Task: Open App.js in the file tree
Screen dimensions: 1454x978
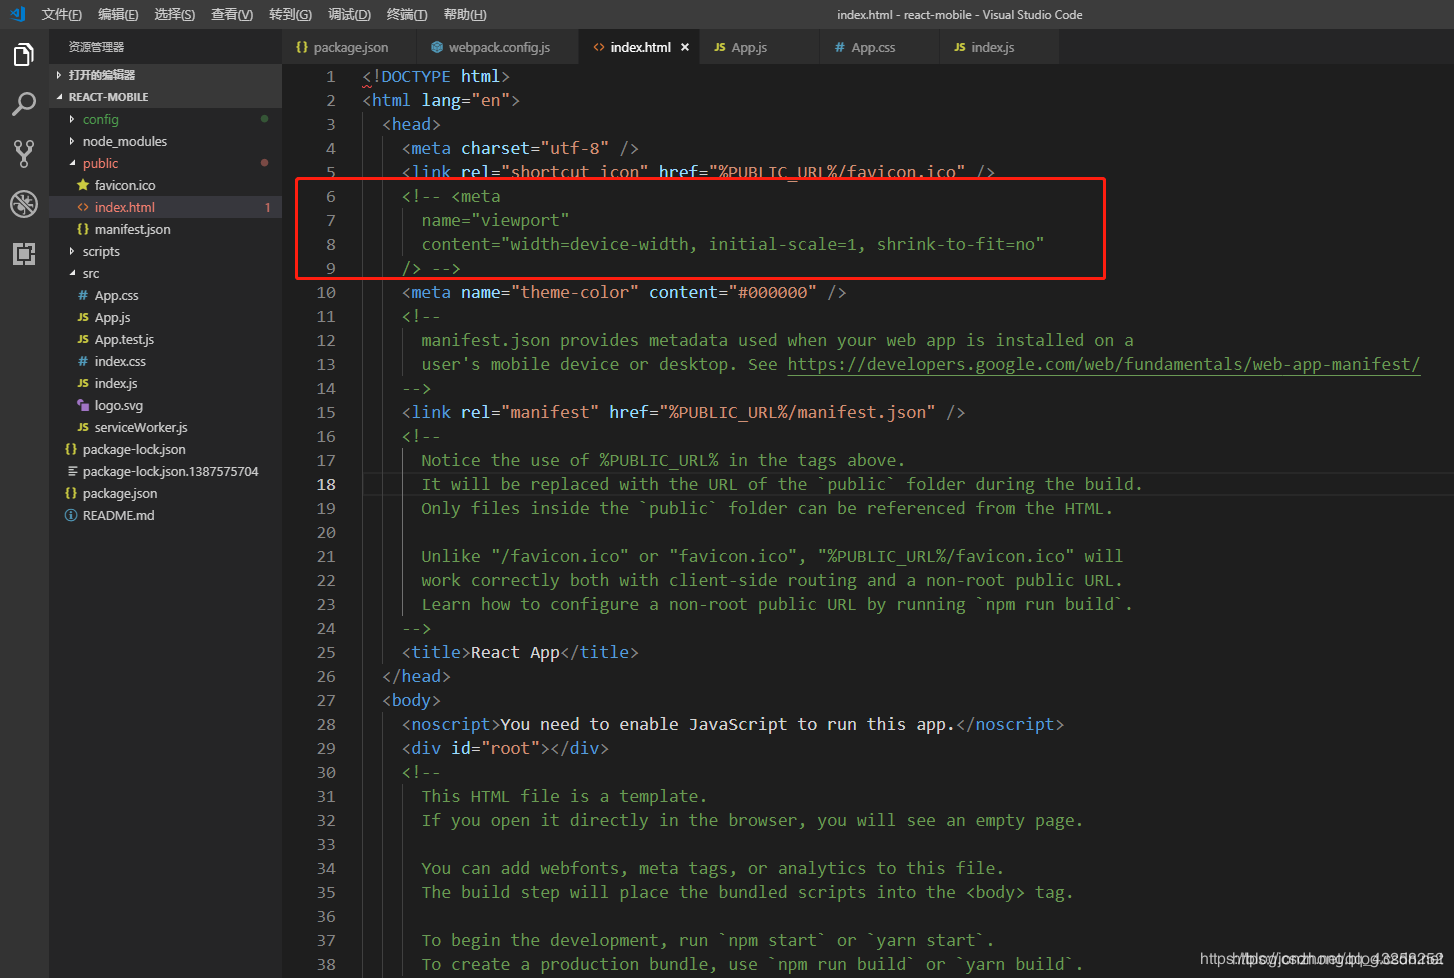Action: pos(166,317)
